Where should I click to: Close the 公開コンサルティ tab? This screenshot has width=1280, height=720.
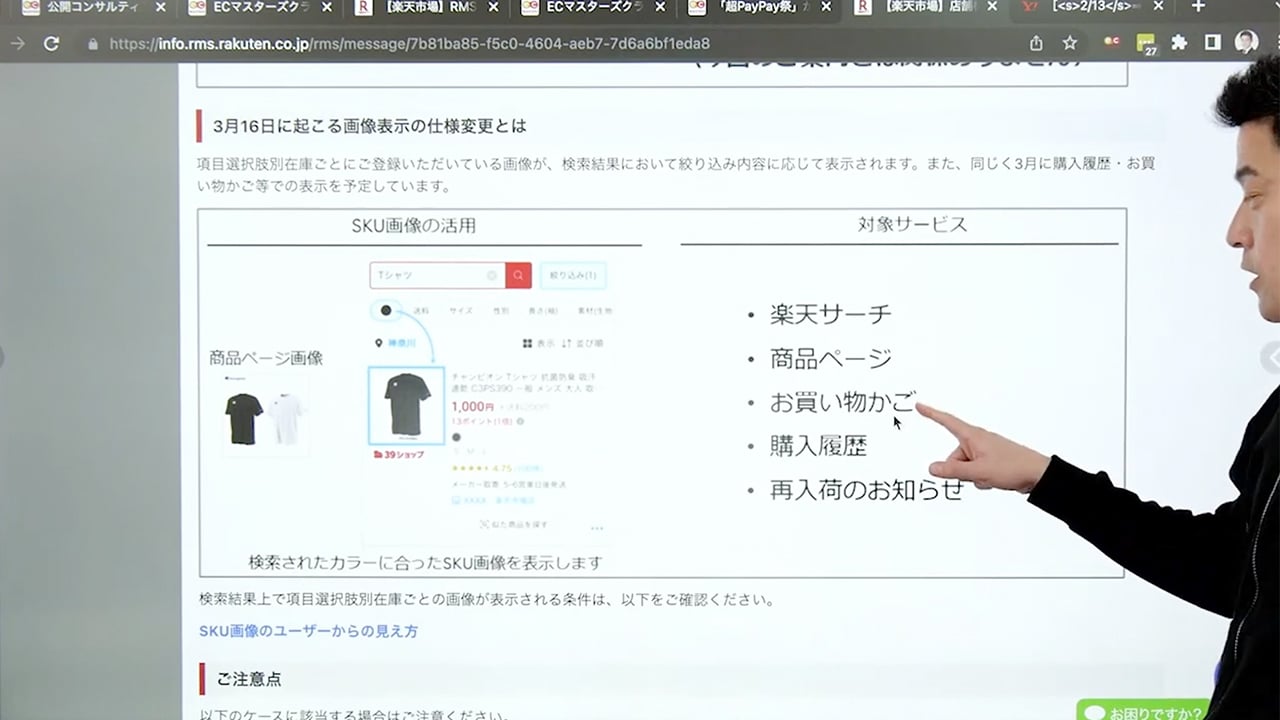160,7
